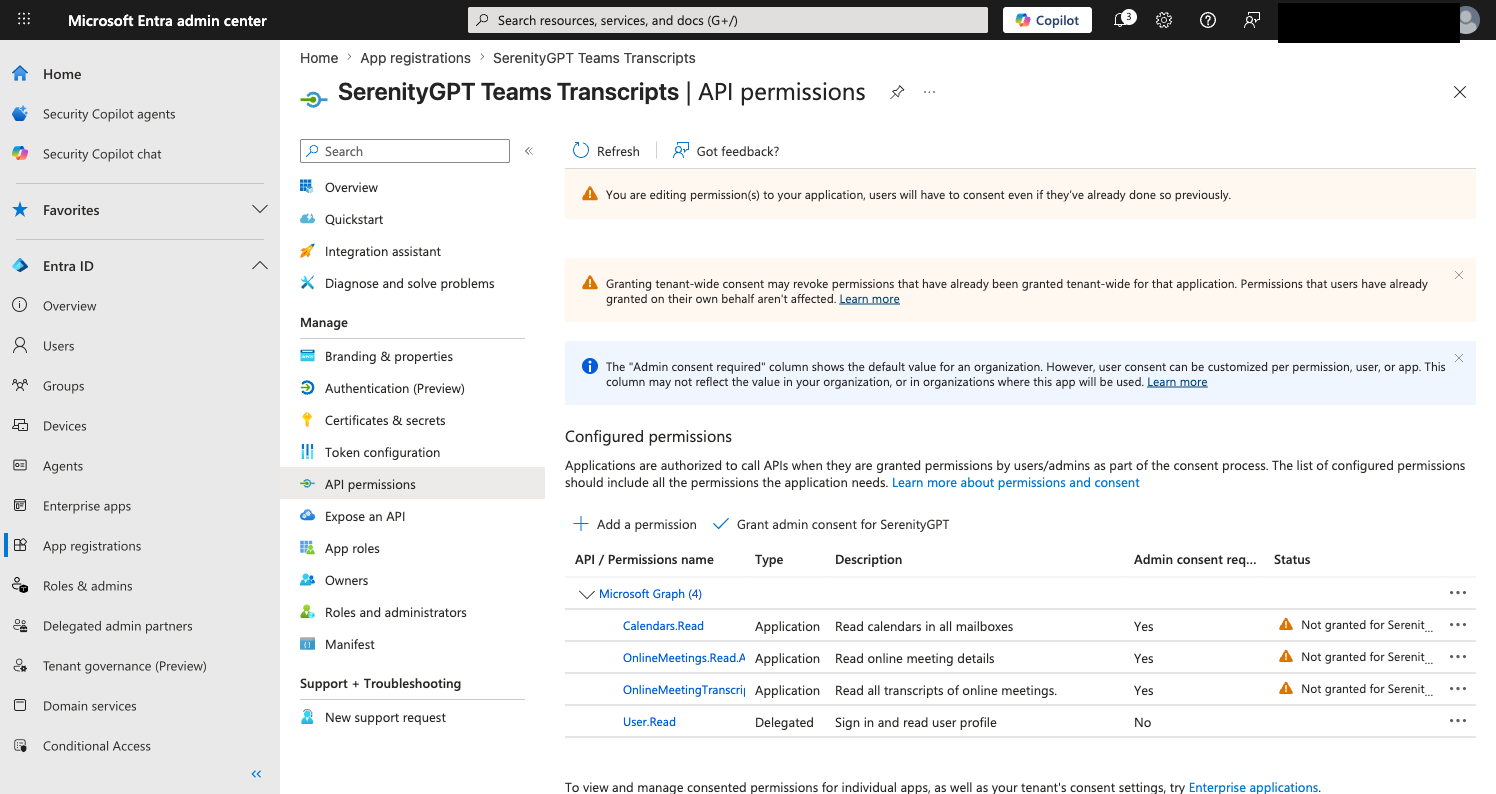Focus the top resources search field

click(728, 20)
